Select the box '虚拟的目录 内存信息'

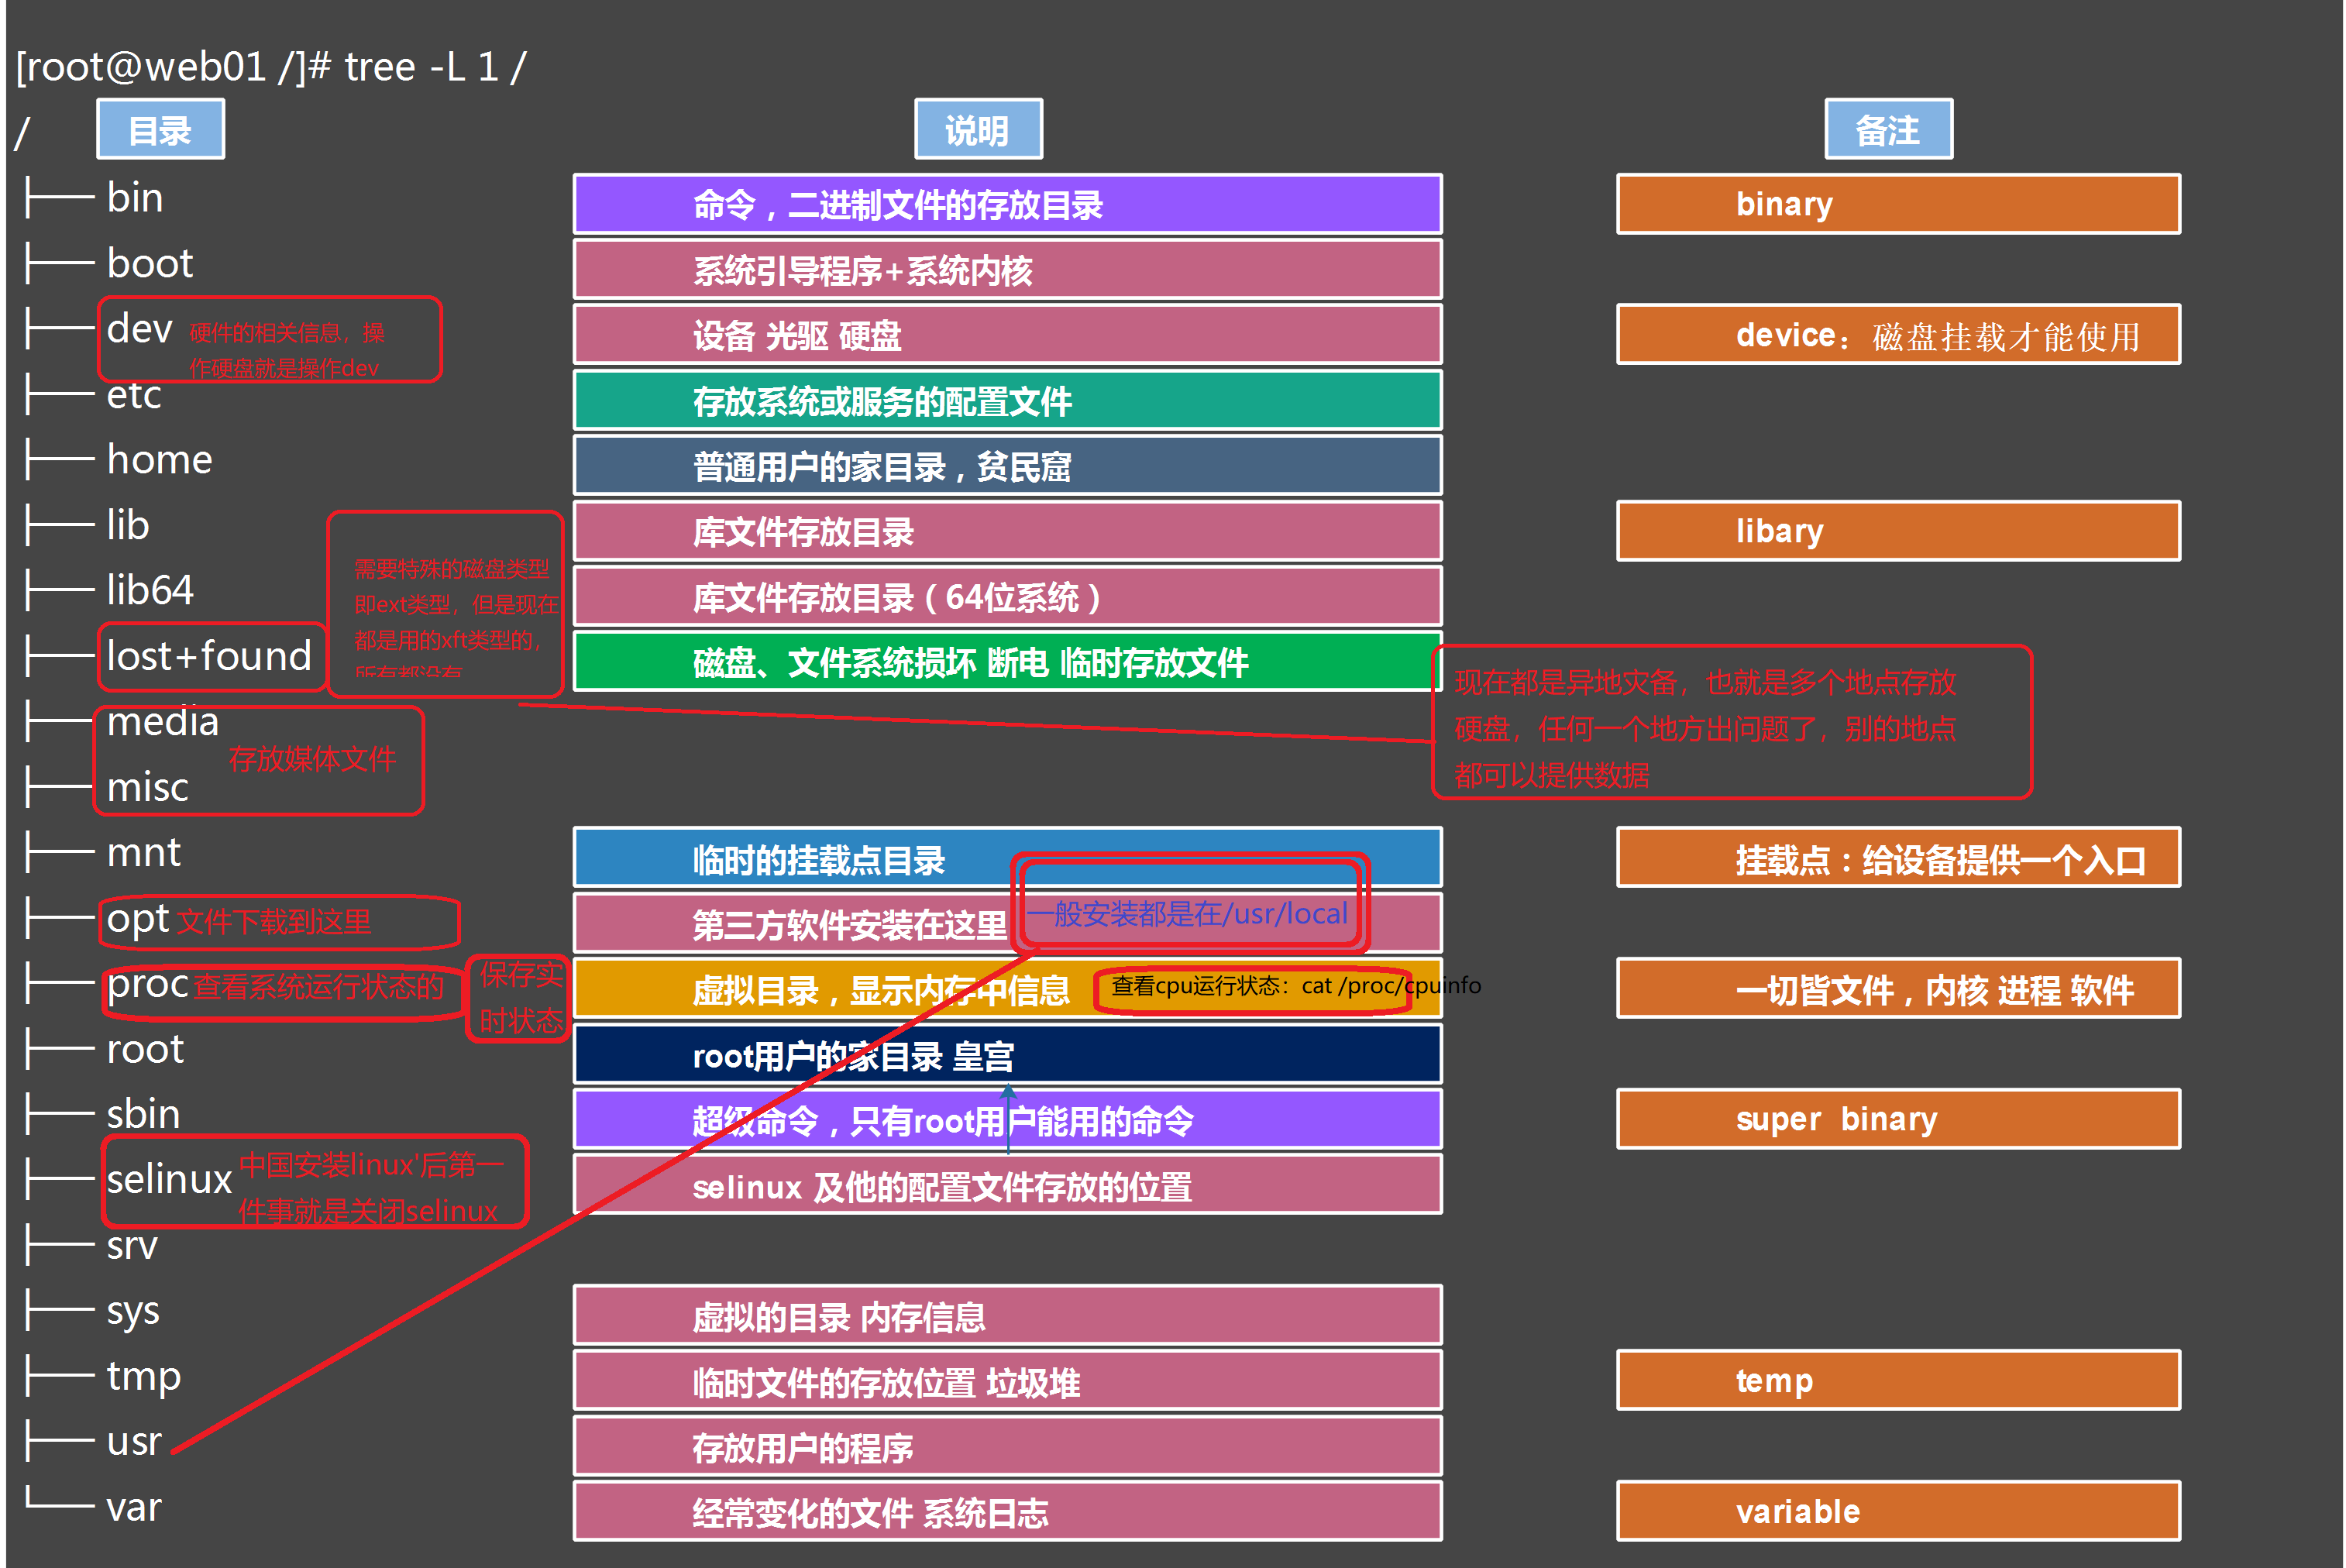click(x=1008, y=1316)
